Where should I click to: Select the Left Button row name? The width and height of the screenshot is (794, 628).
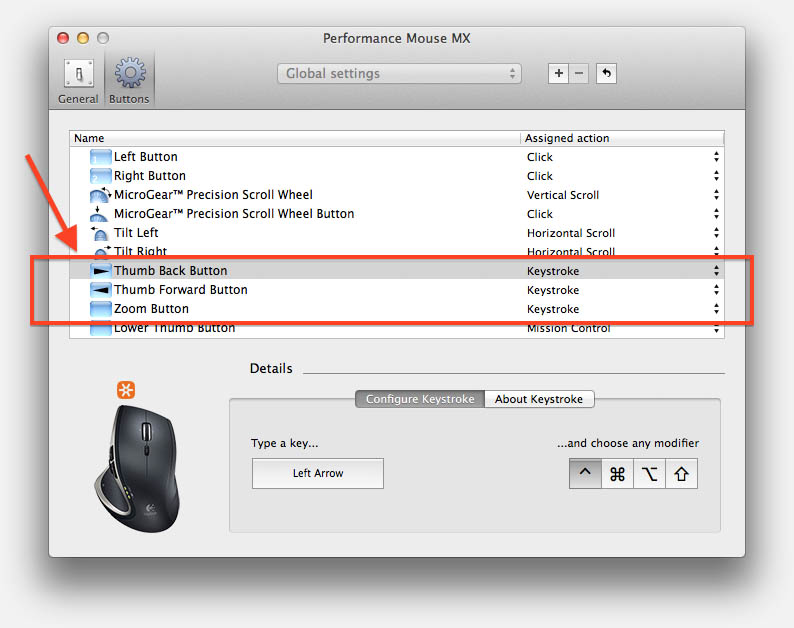(146, 157)
